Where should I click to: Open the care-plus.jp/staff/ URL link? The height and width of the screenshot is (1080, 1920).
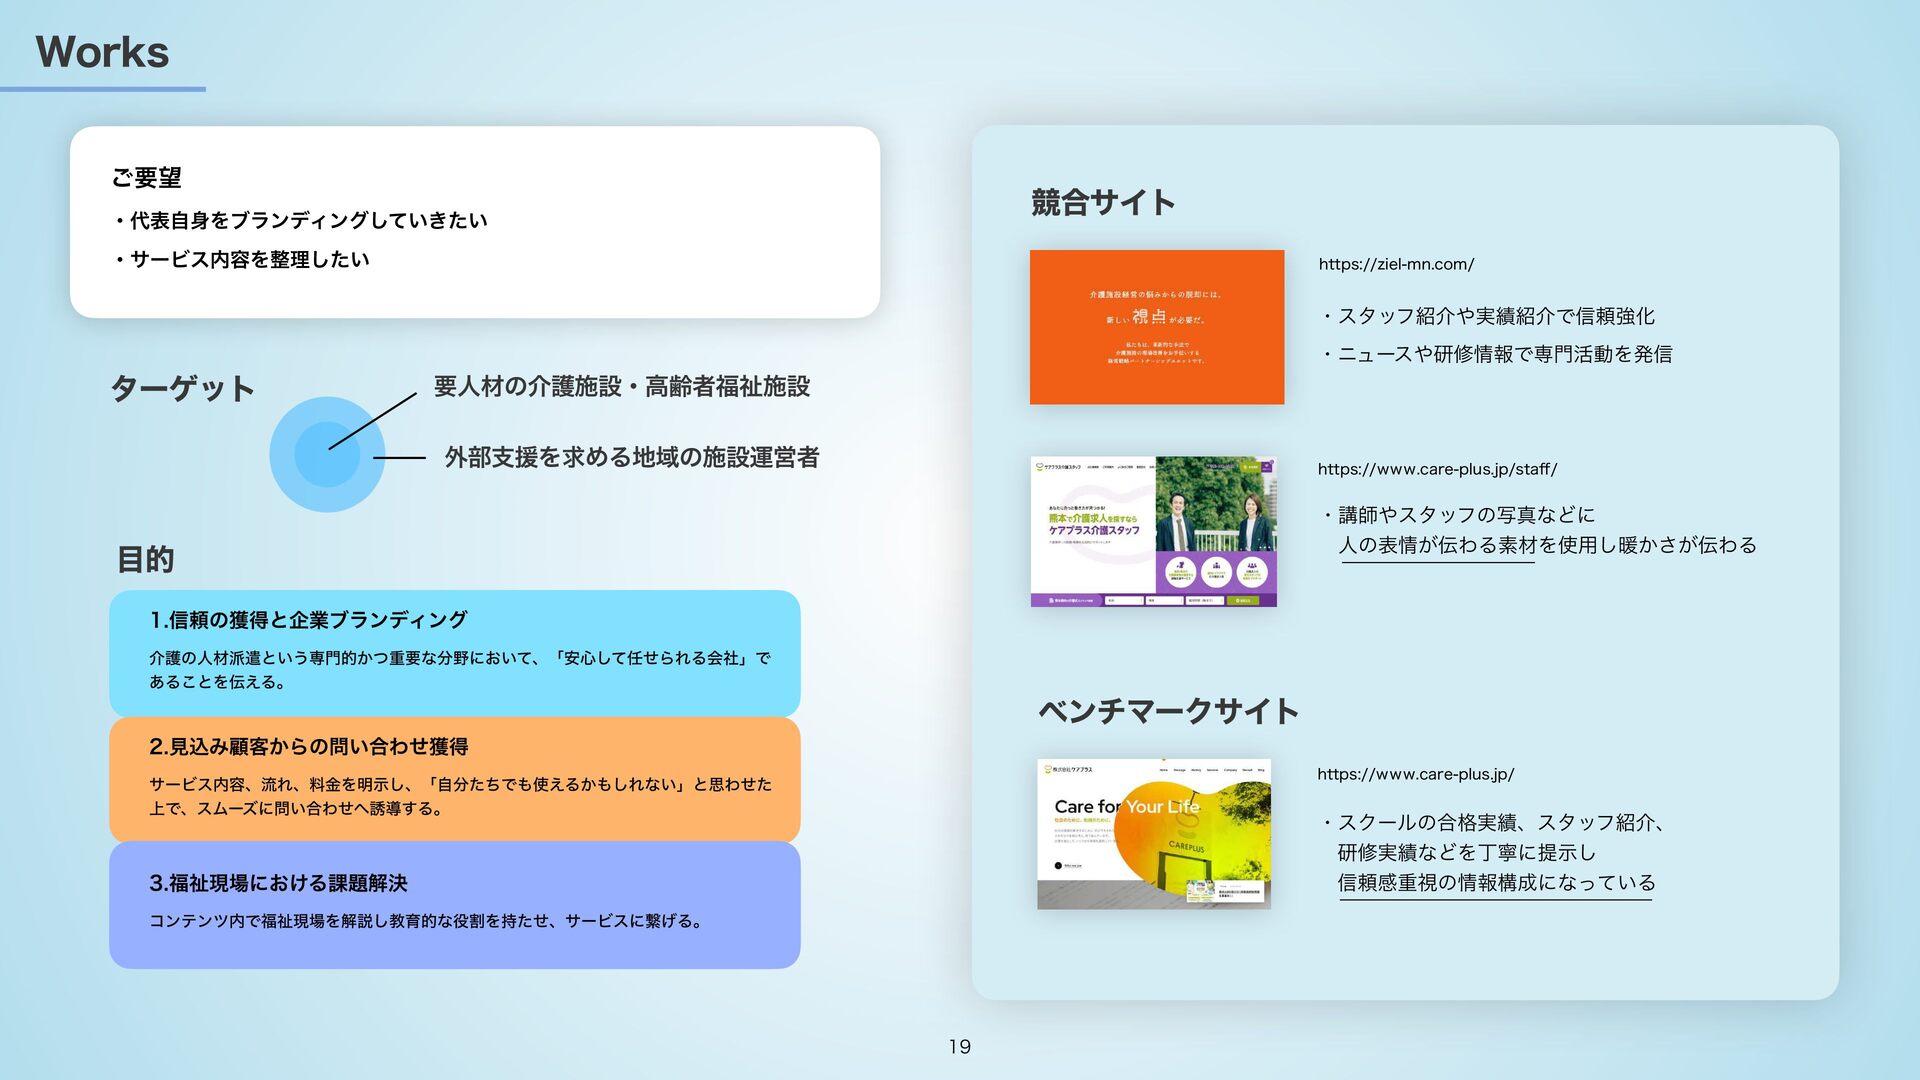point(1436,469)
